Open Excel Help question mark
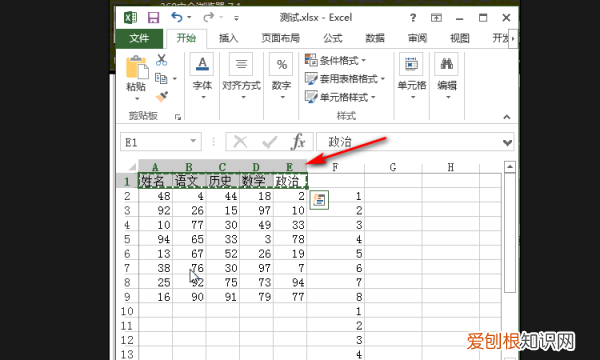Image resolution: width=600 pixels, height=360 pixels. click(412, 18)
